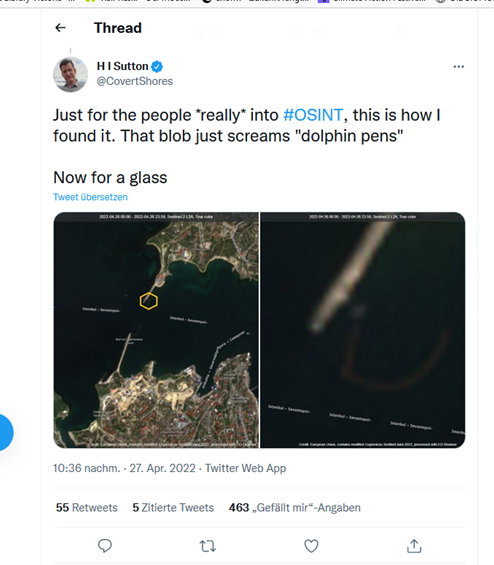The height and width of the screenshot is (565, 494).
Task: Click the blue compose button at left edge
Action: click(x=5, y=432)
